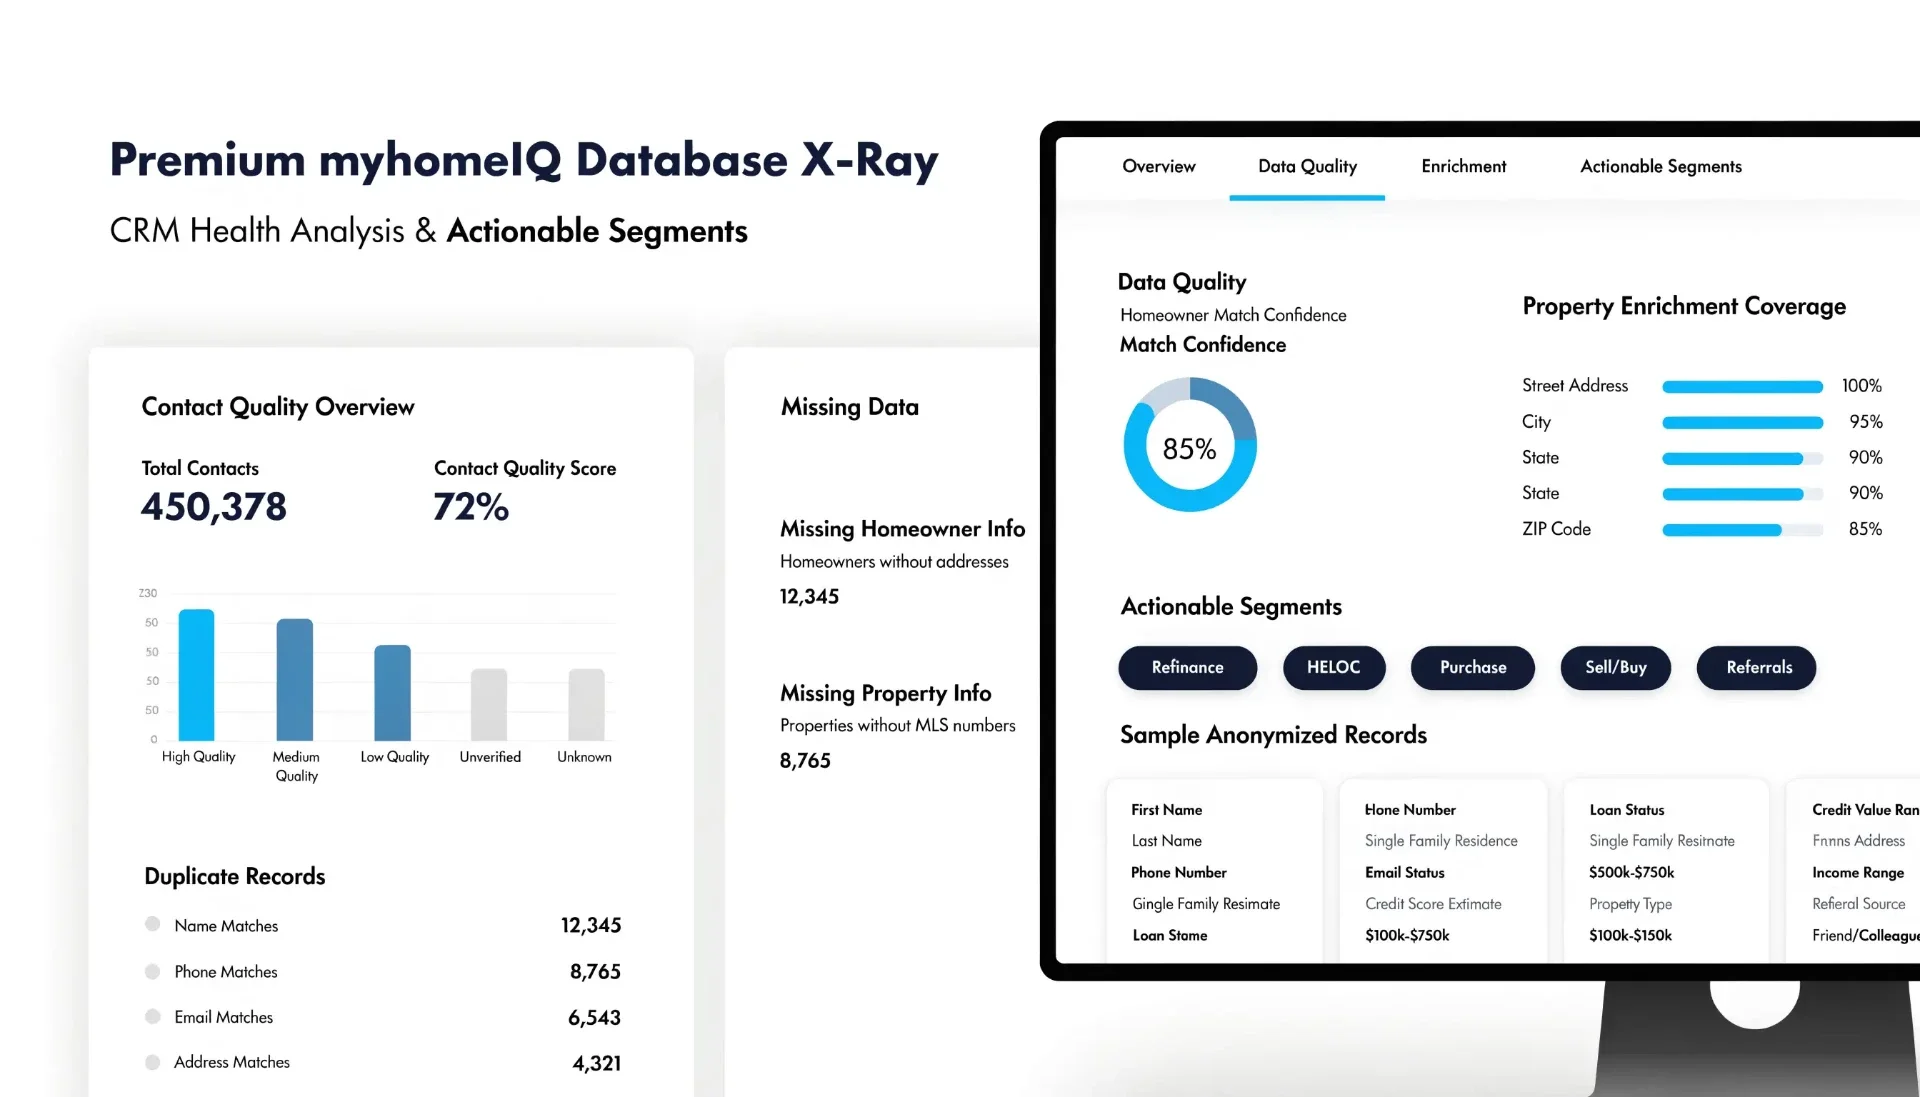Click the Unknown chart bar
Viewport: 1920px width, 1097px height.
[x=586, y=705]
